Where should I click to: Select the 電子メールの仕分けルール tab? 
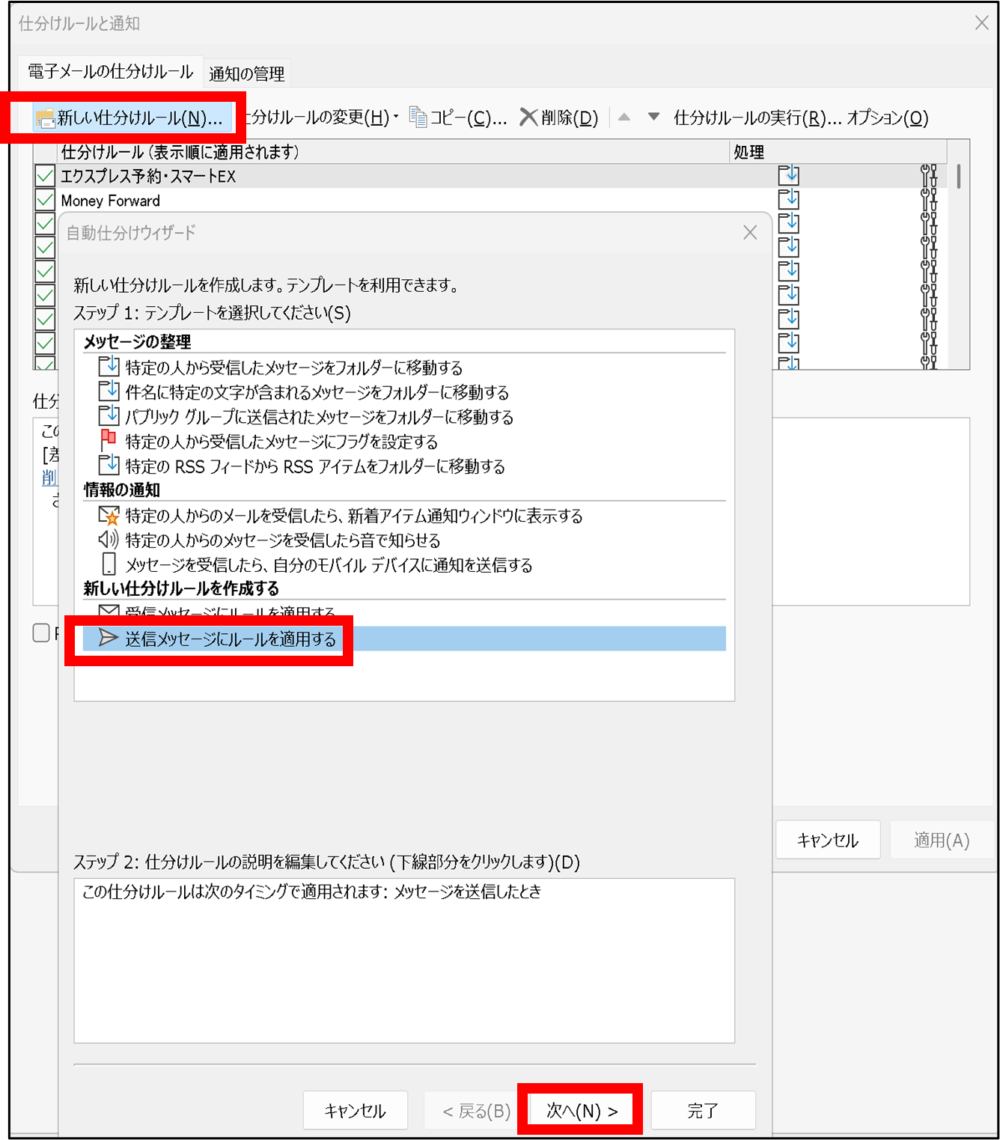point(110,72)
